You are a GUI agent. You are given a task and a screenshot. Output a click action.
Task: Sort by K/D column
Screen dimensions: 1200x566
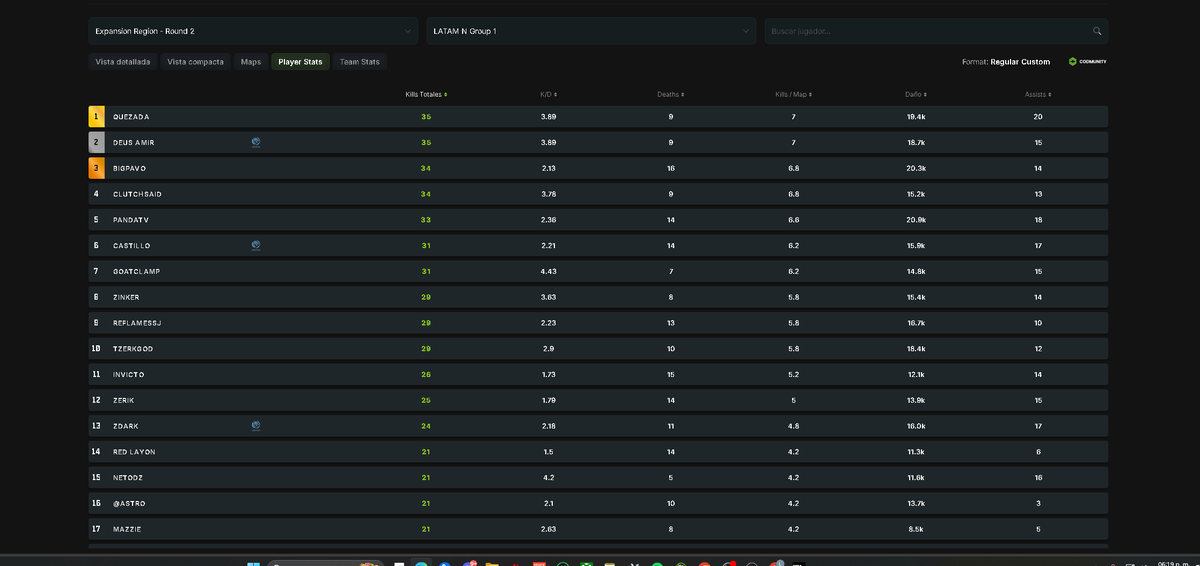548,94
